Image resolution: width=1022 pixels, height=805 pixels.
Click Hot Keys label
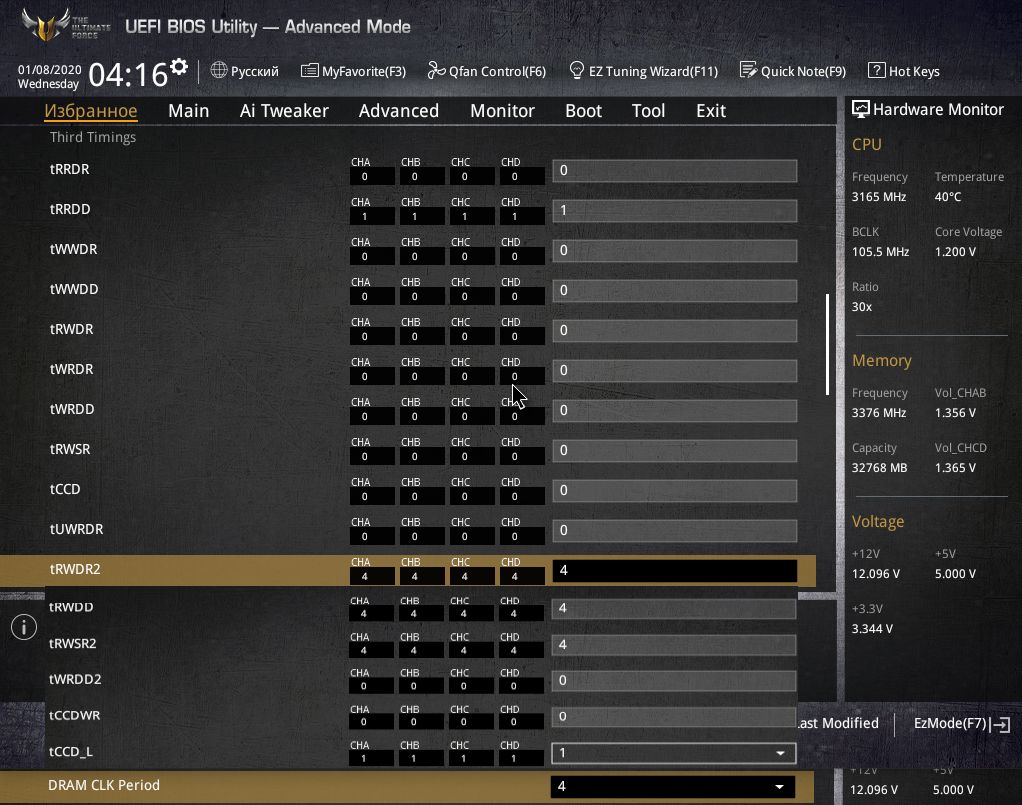coord(914,71)
